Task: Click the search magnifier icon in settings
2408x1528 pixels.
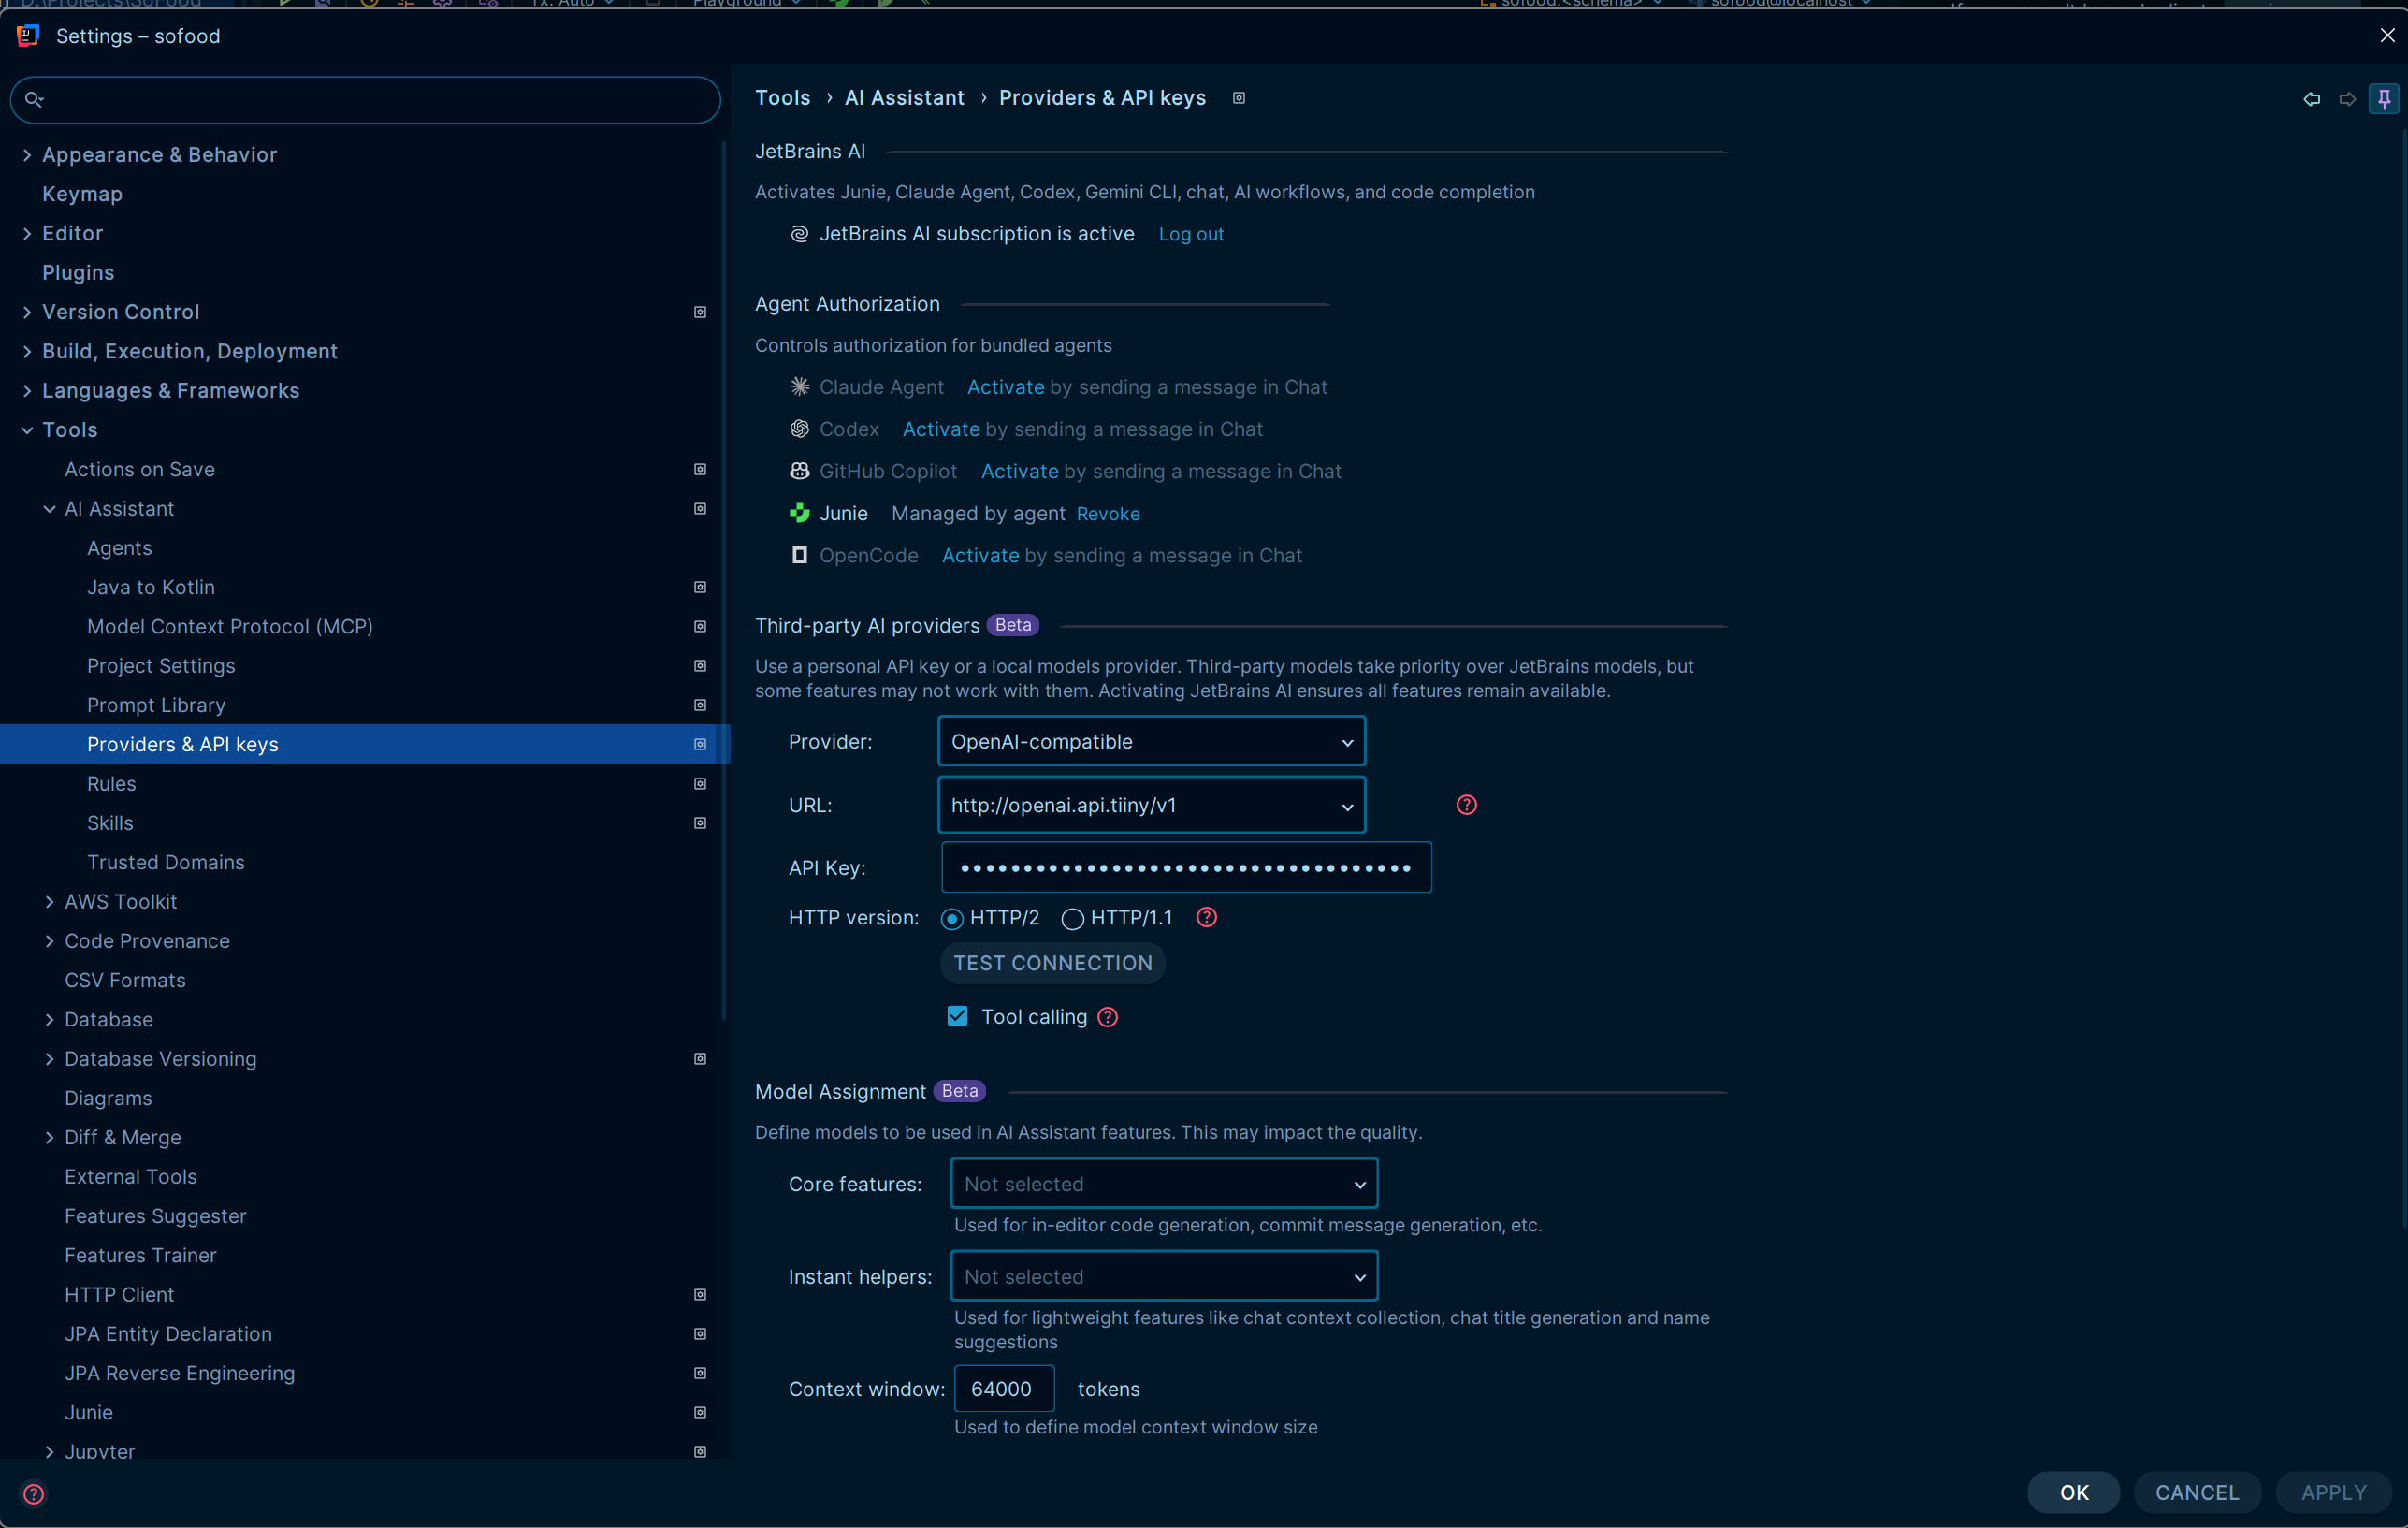Action: (x=33, y=99)
